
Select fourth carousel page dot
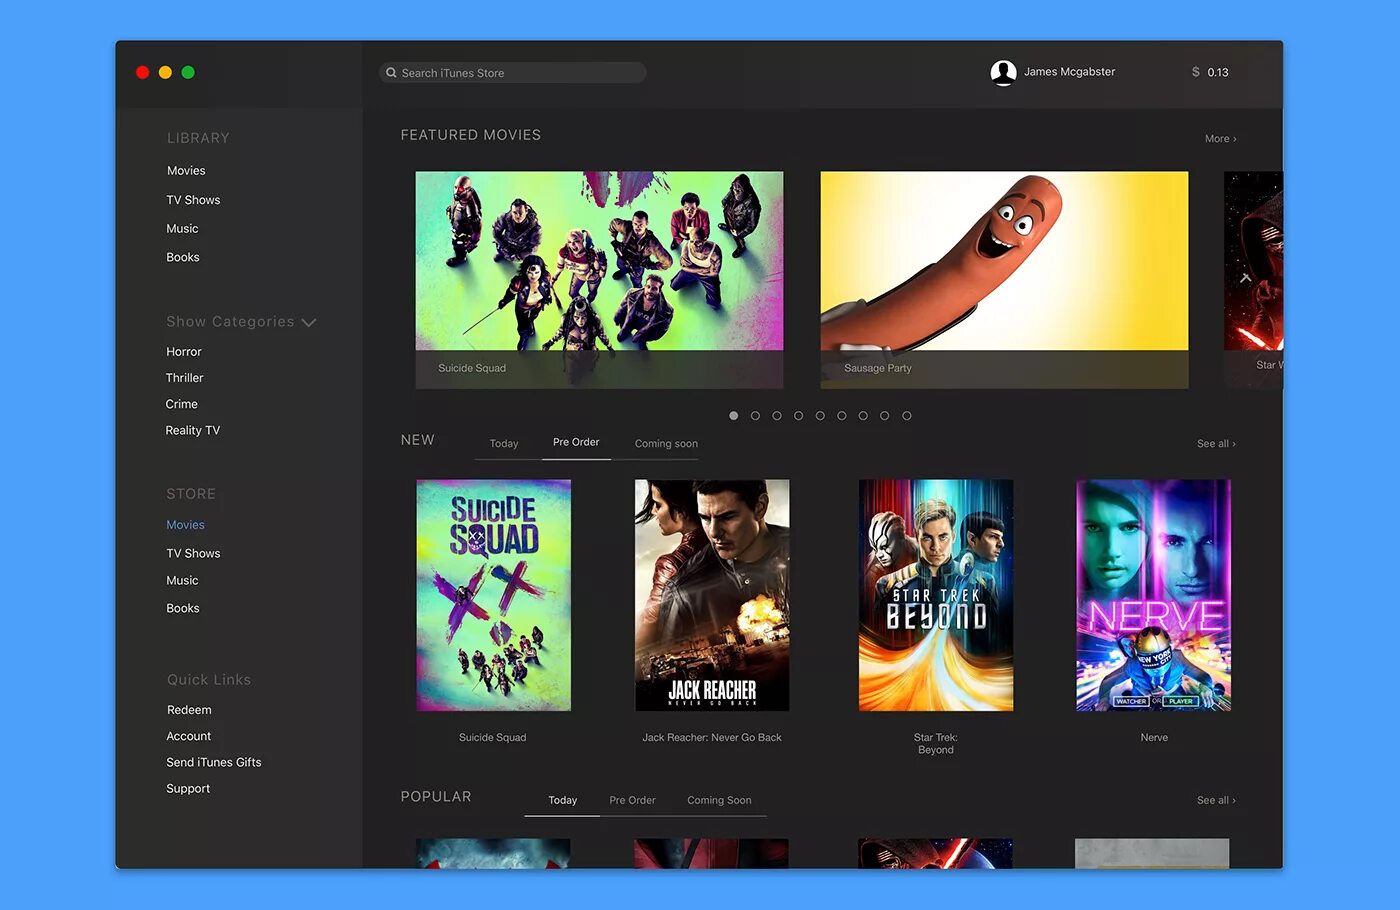[798, 415]
